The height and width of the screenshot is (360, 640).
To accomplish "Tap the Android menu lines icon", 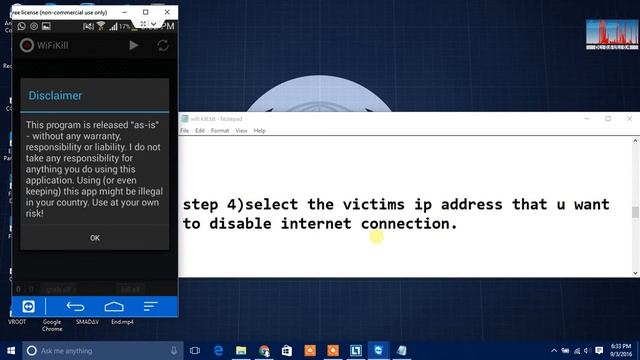I will [150, 307].
